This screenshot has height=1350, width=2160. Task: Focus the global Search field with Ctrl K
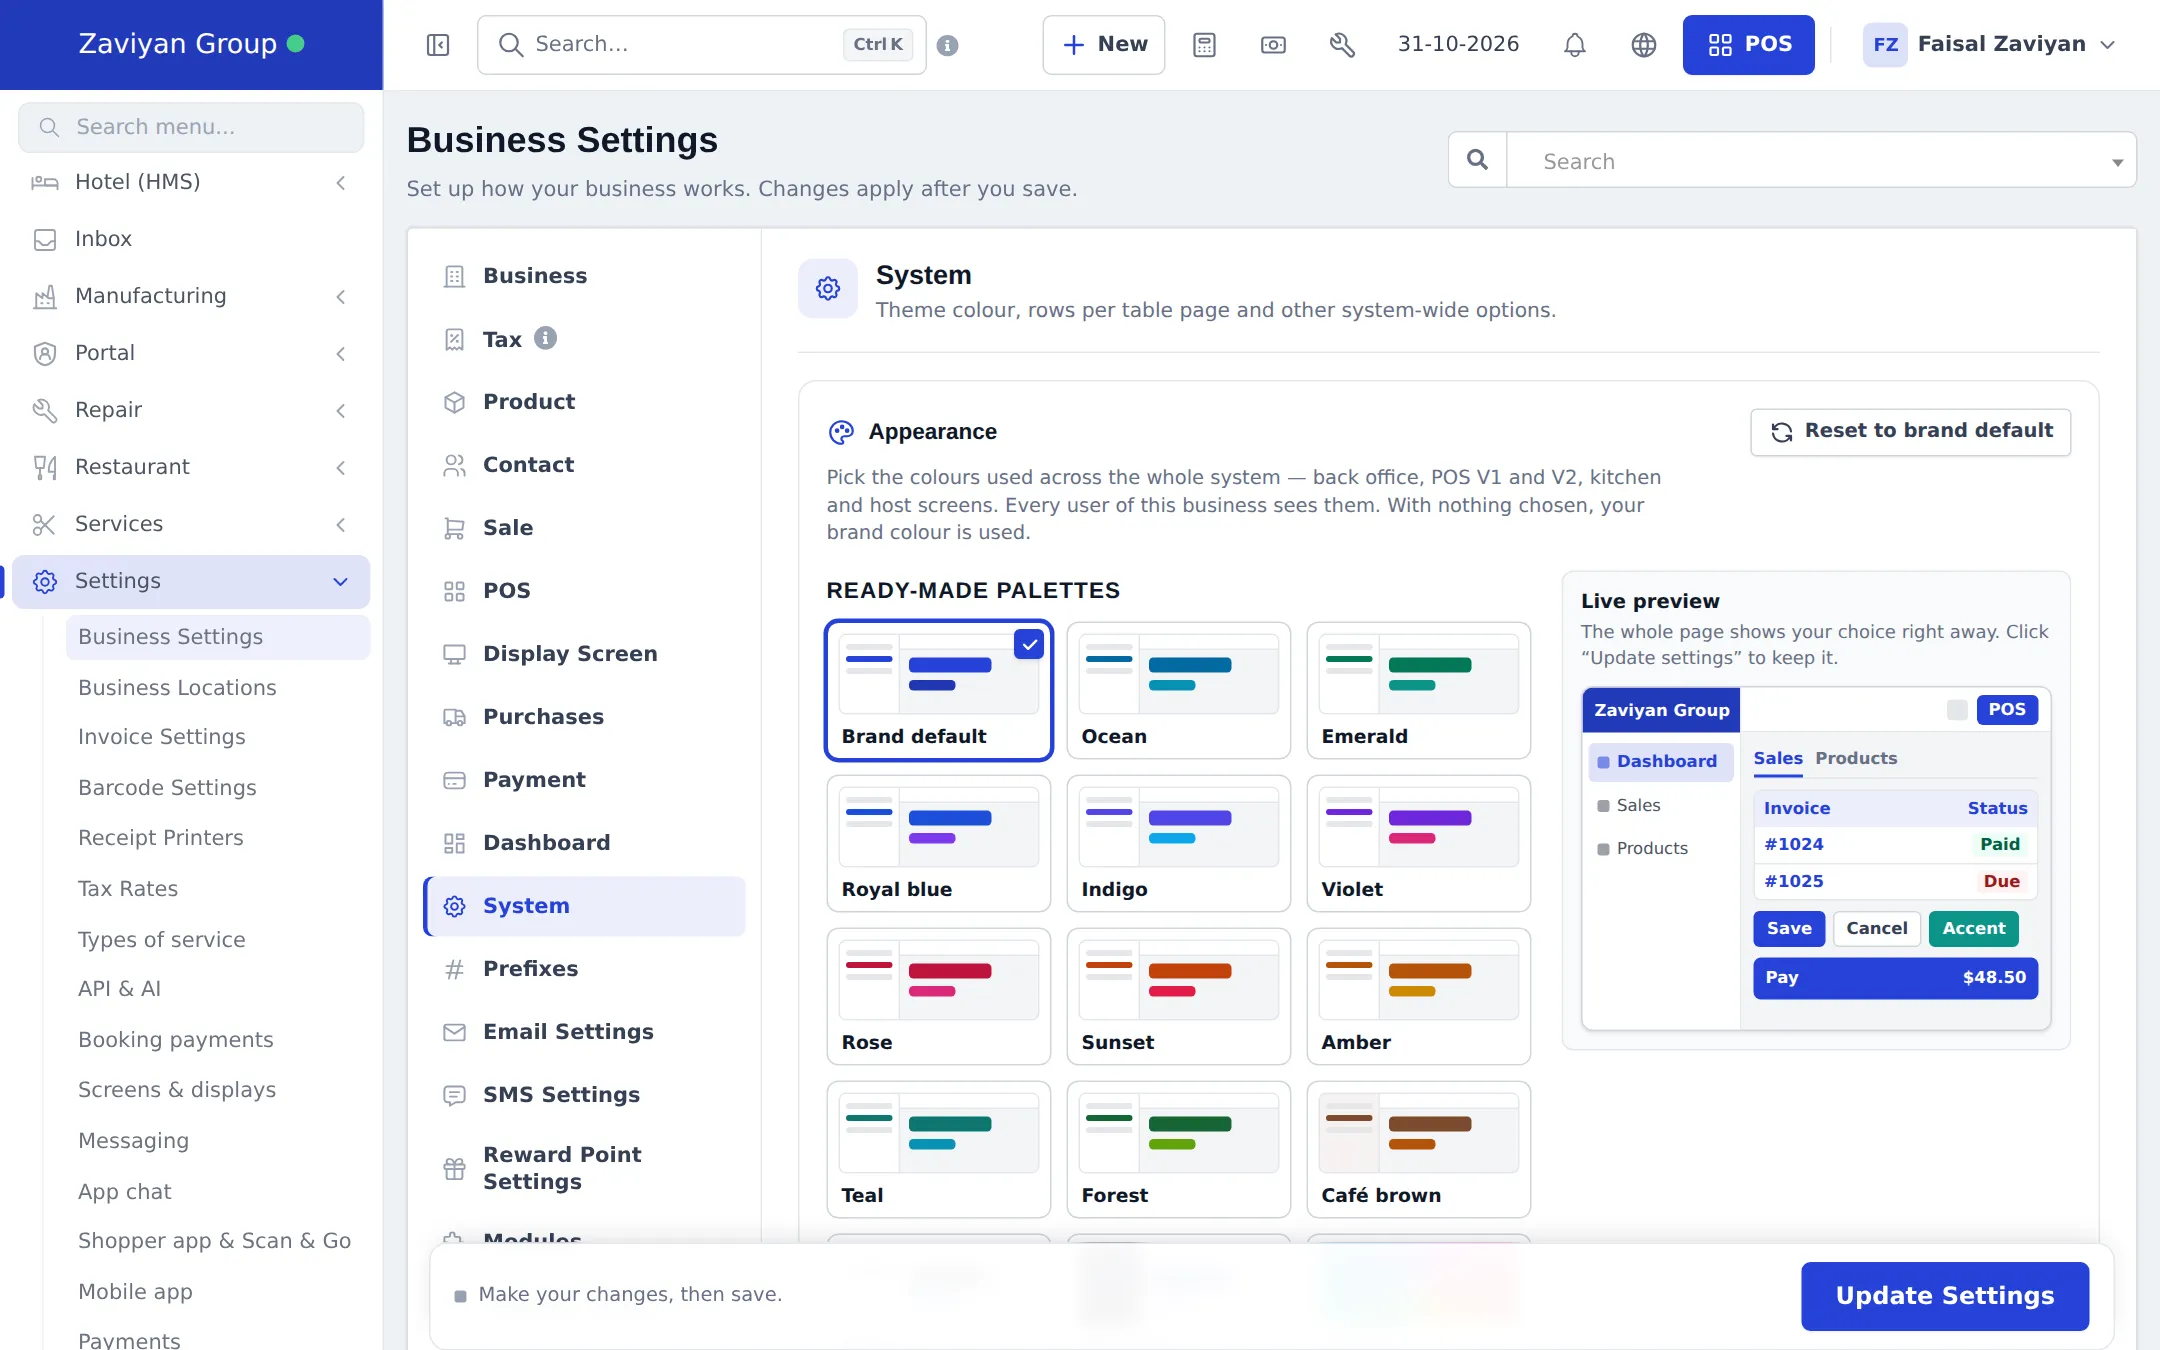point(701,45)
